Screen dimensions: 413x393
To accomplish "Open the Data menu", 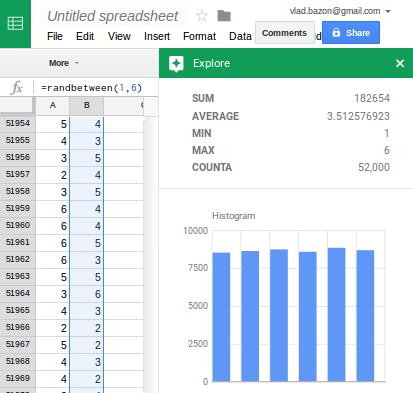I will 240,36.
